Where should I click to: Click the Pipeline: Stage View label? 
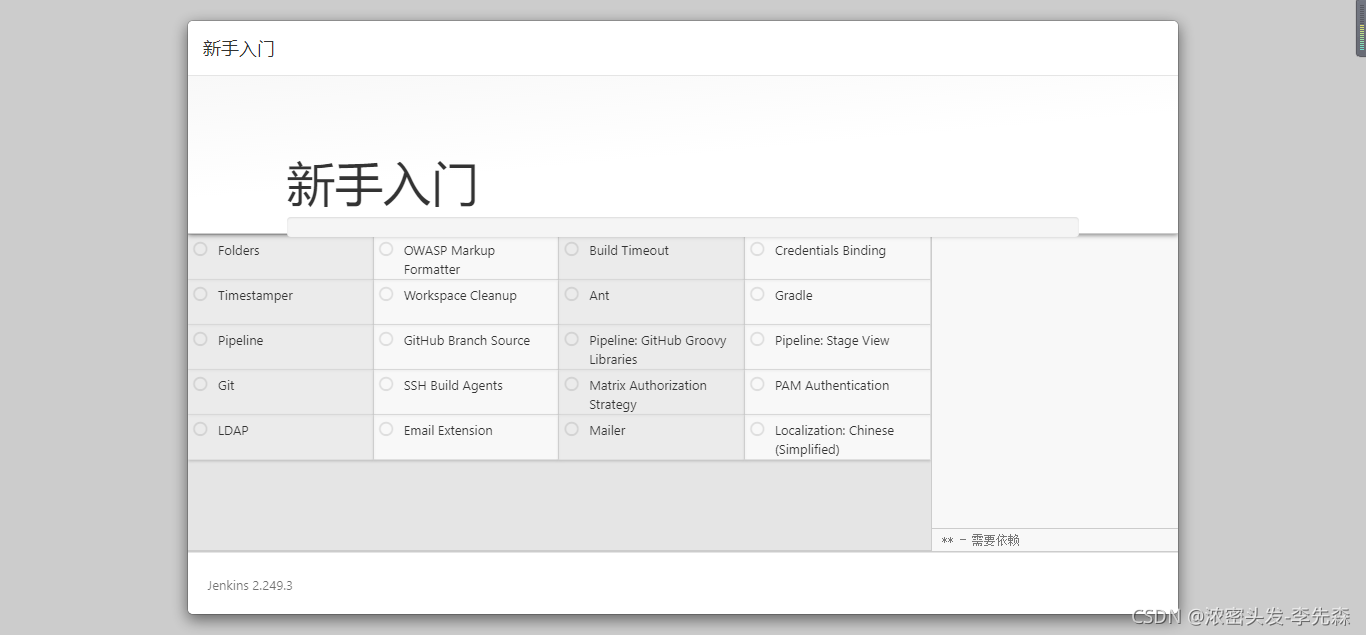[x=832, y=341]
